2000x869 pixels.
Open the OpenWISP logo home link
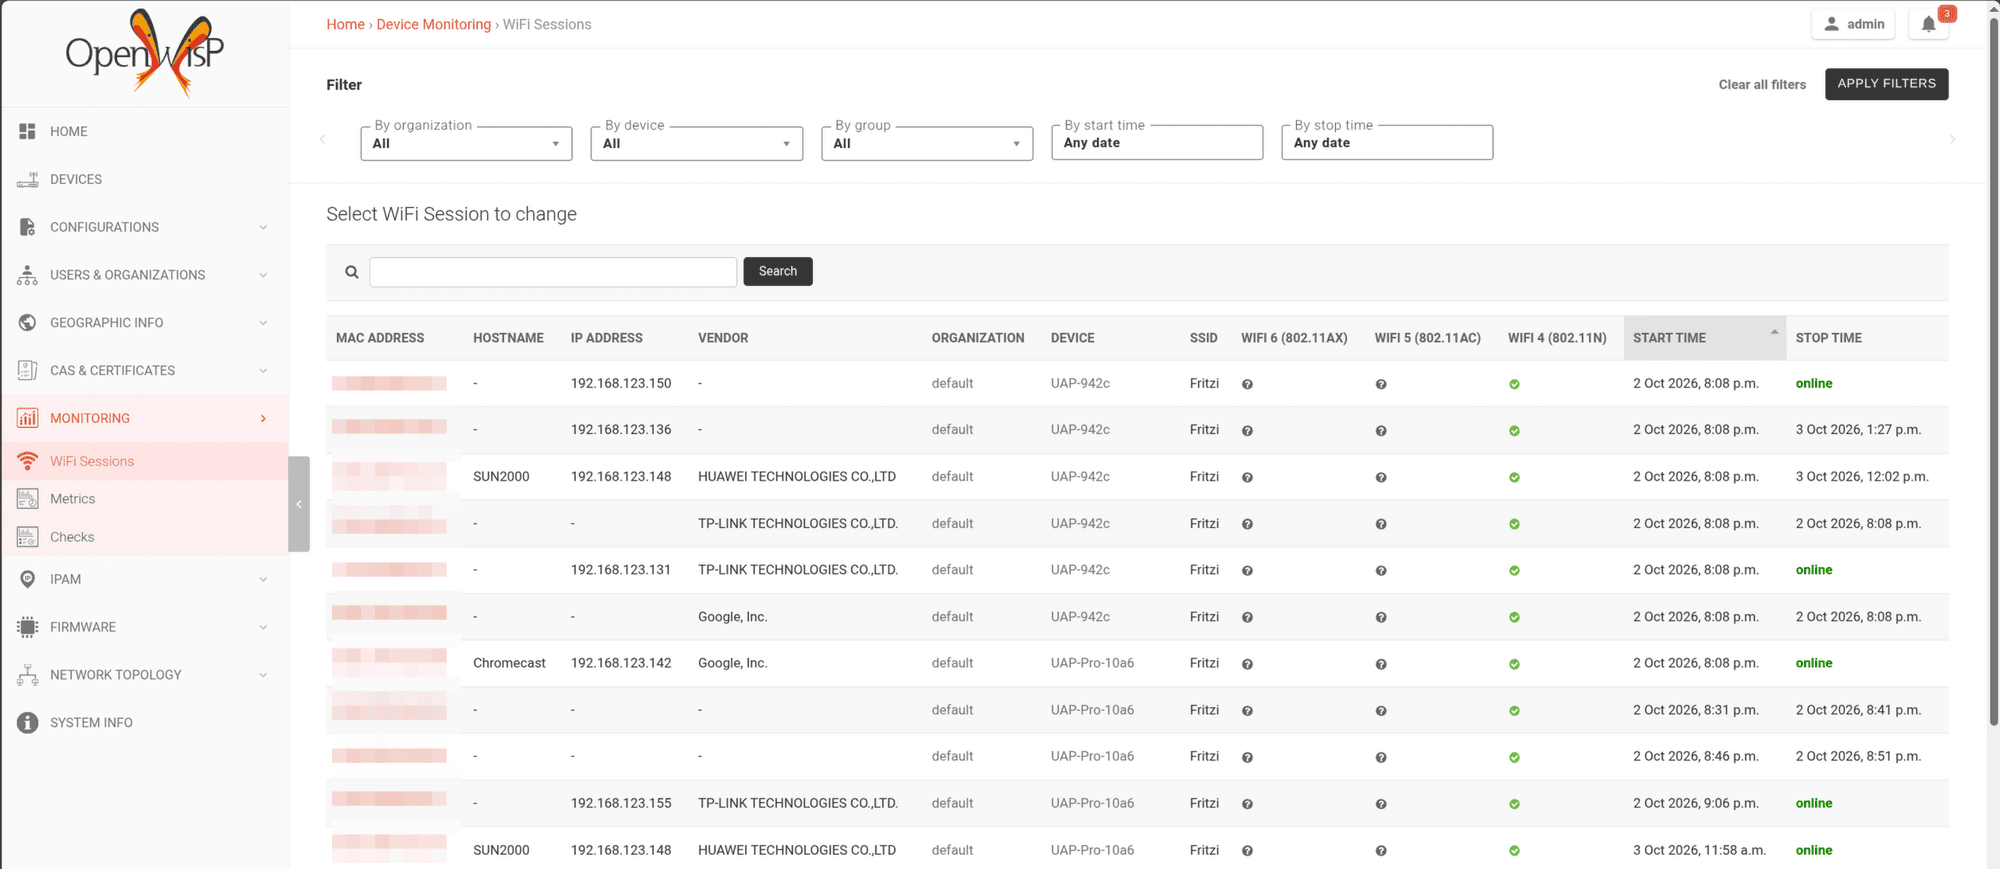144,52
